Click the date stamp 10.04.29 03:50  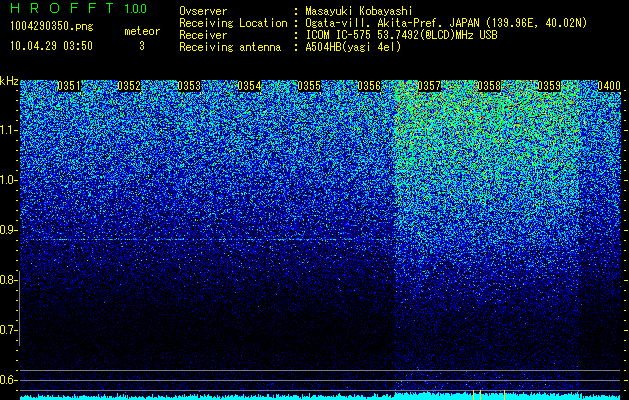51,46
